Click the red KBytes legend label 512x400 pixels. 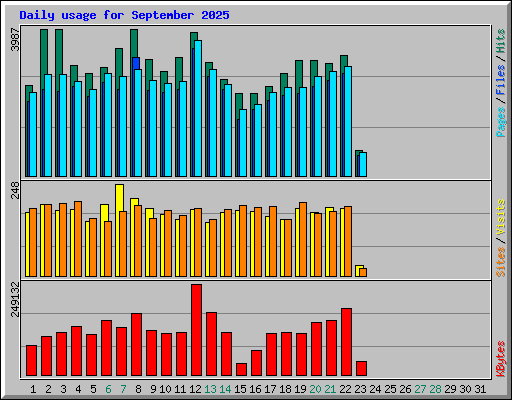[x=500, y=359]
